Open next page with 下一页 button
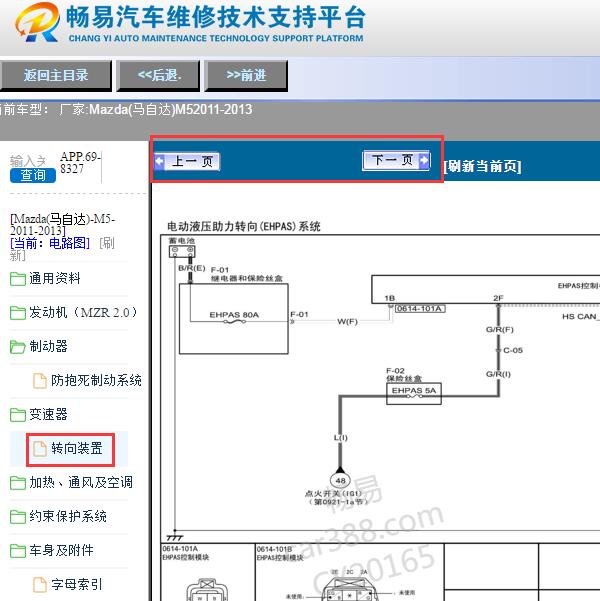 pos(396,160)
